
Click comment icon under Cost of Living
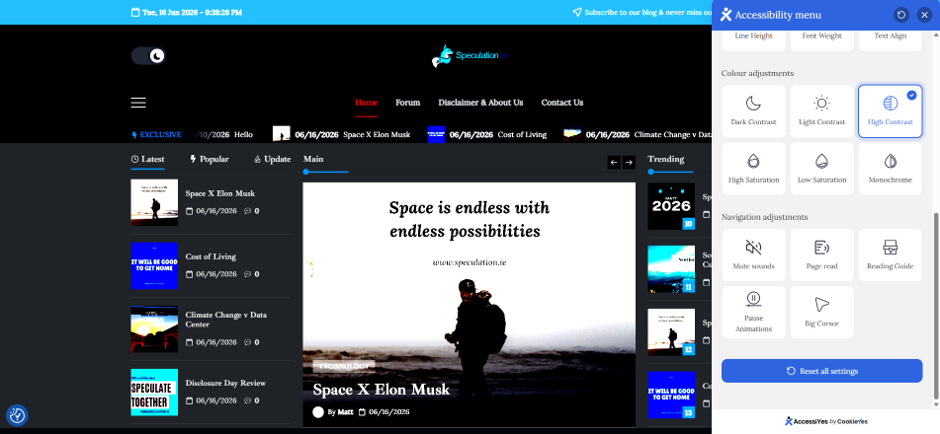248,274
